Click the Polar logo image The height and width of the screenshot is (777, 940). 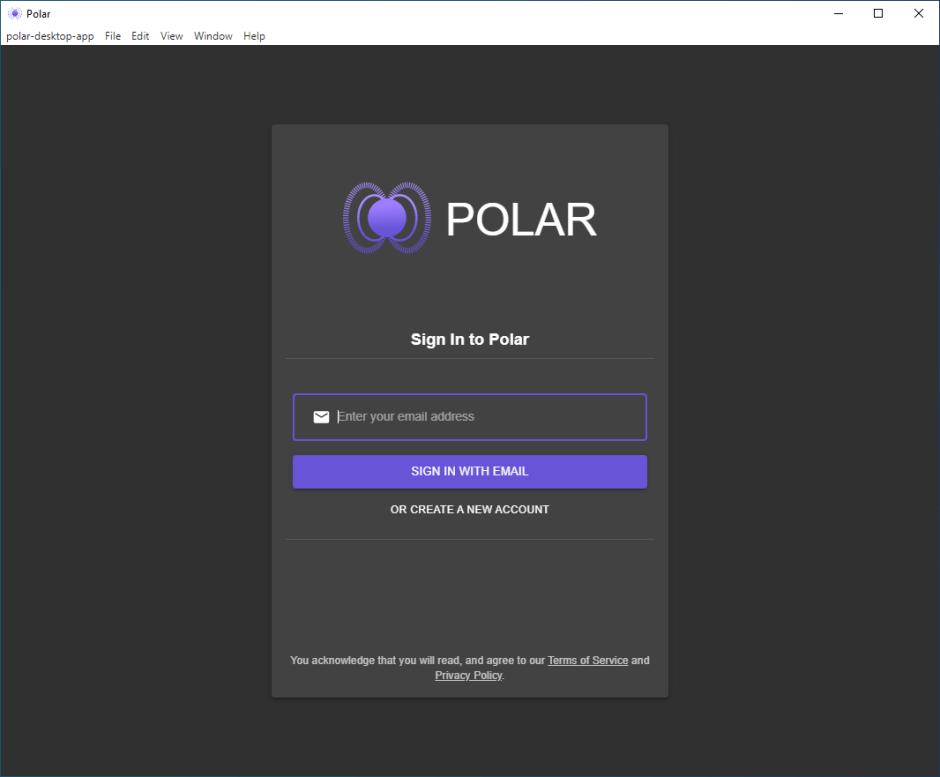(469, 218)
